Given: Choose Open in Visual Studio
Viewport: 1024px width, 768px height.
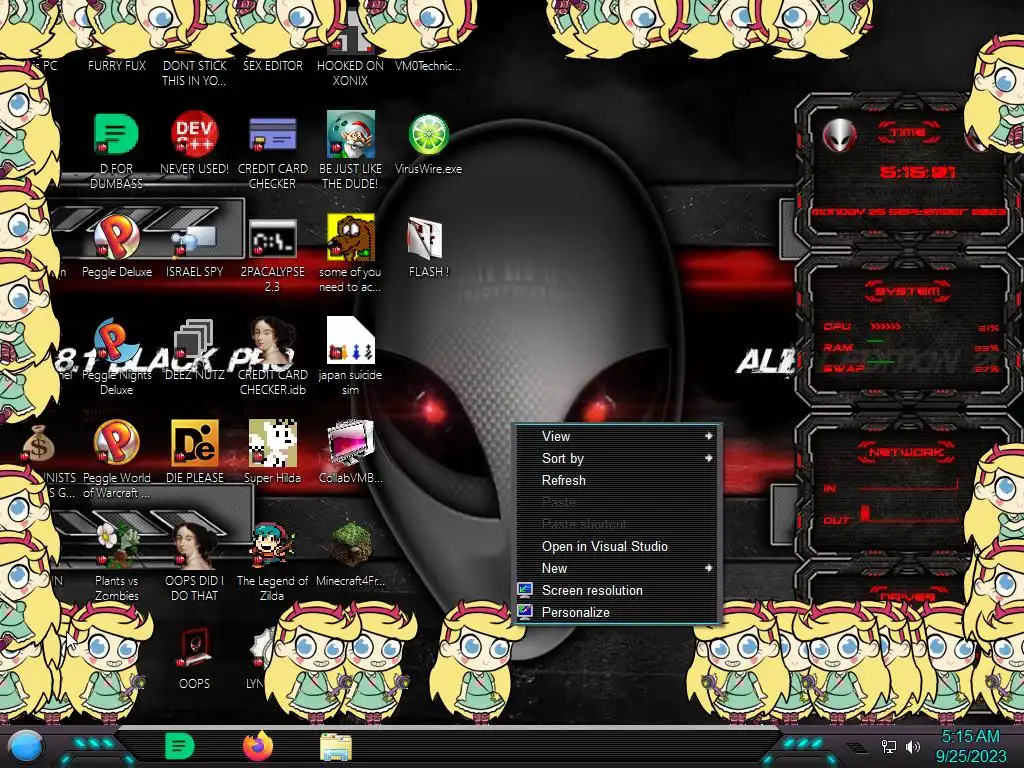Looking at the screenshot, I should (617, 547).
